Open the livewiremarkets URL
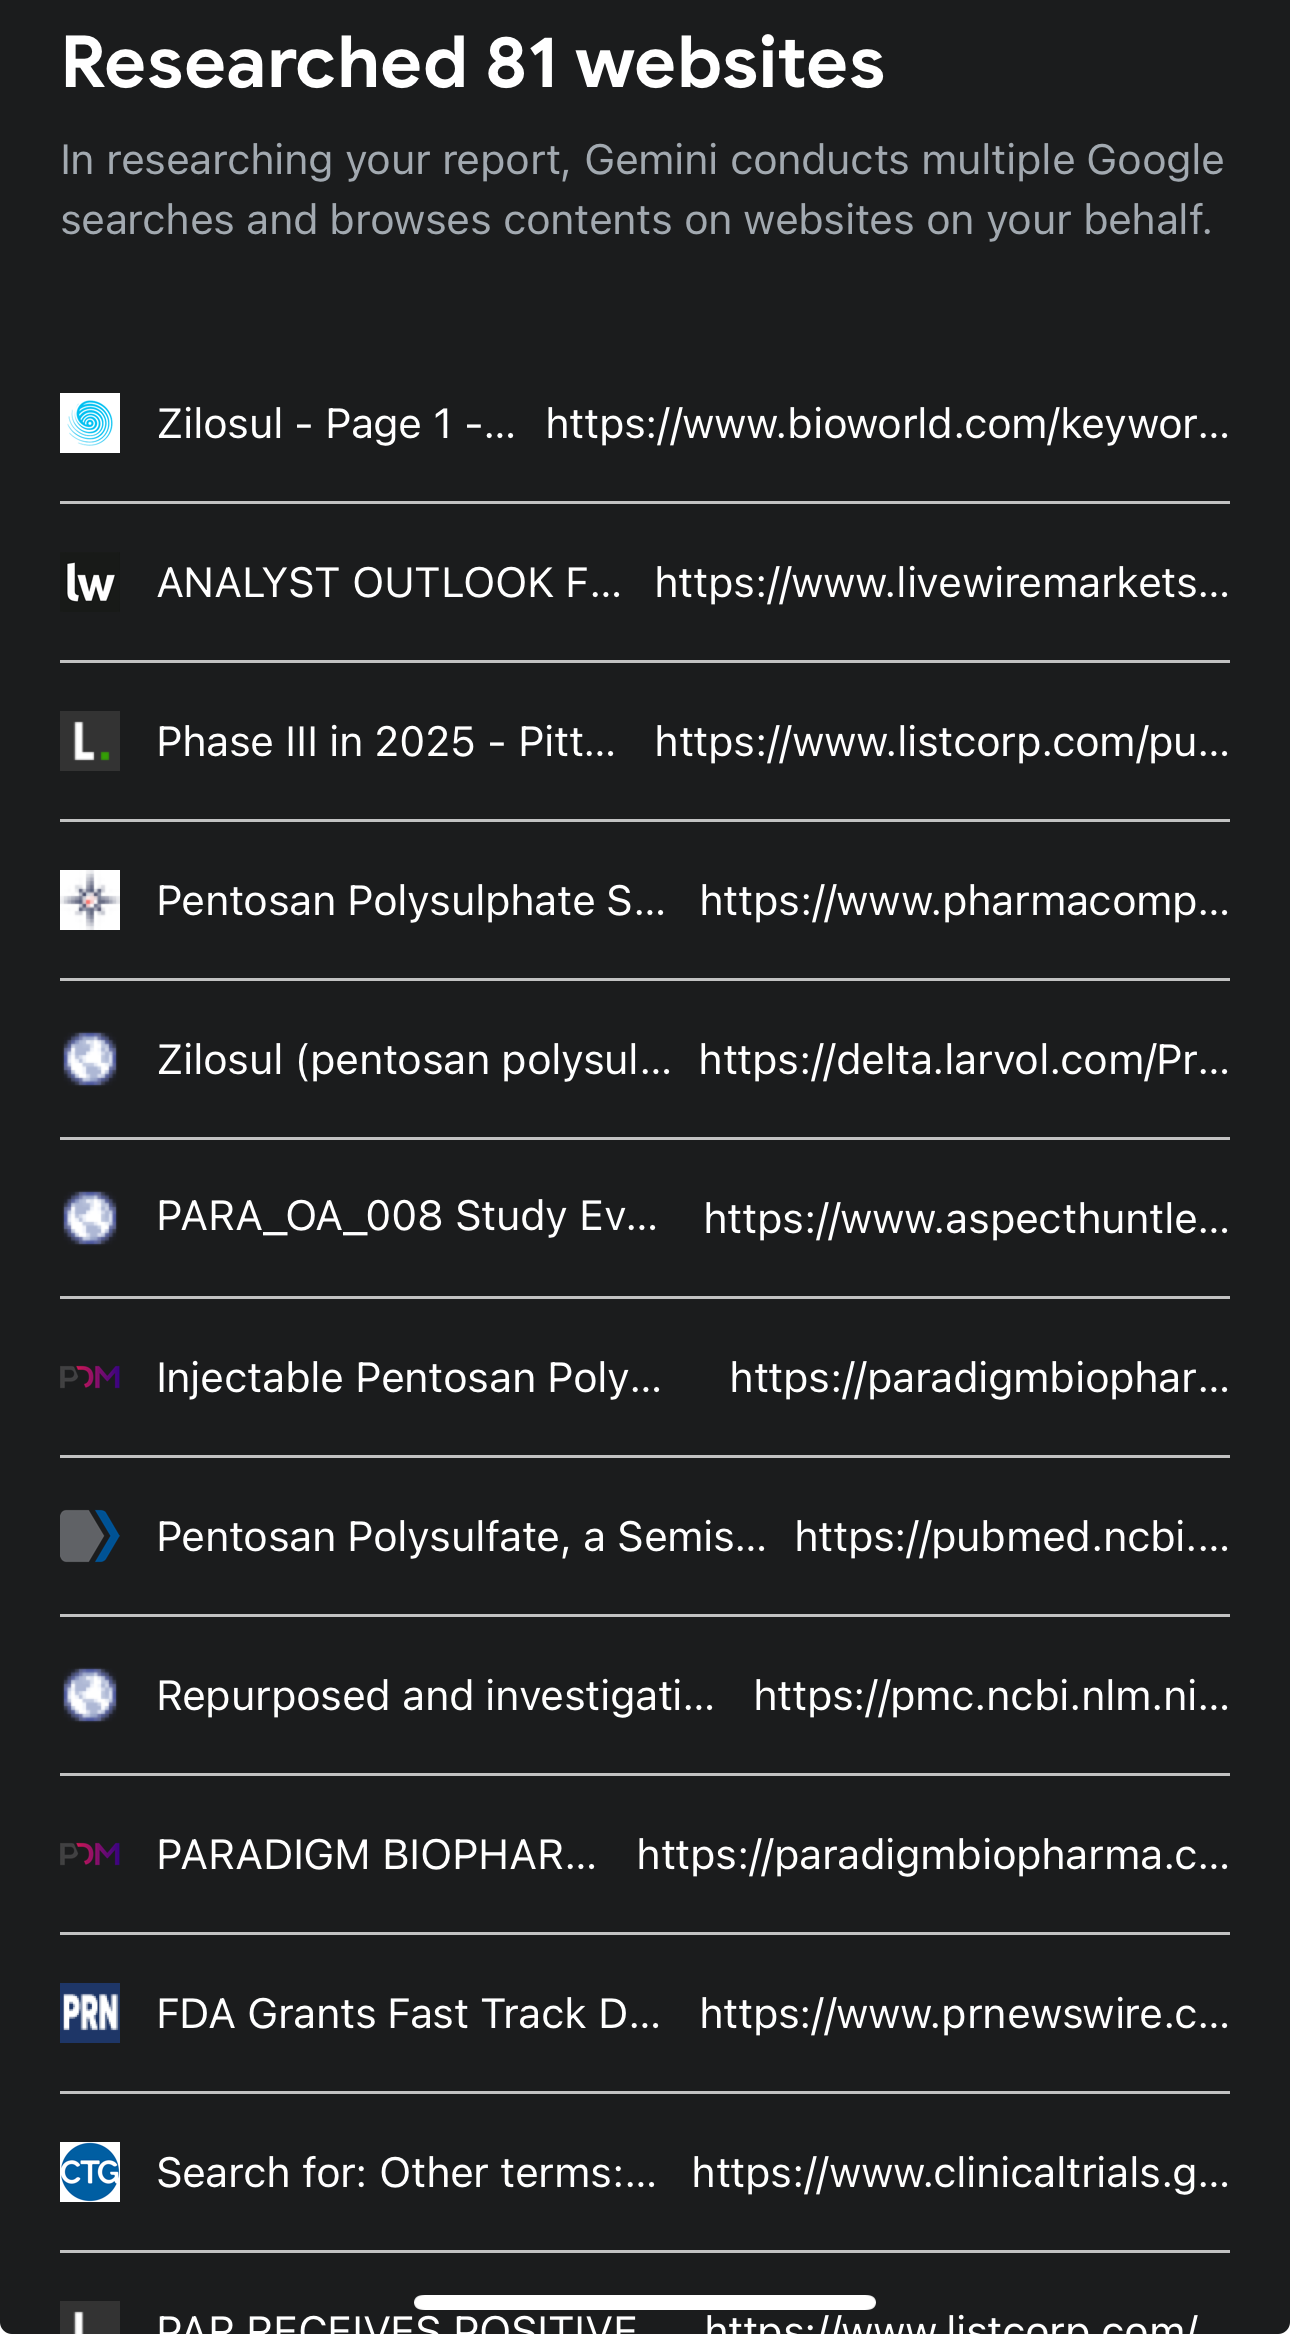Image resolution: width=1290 pixels, height=2334 pixels. (942, 583)
